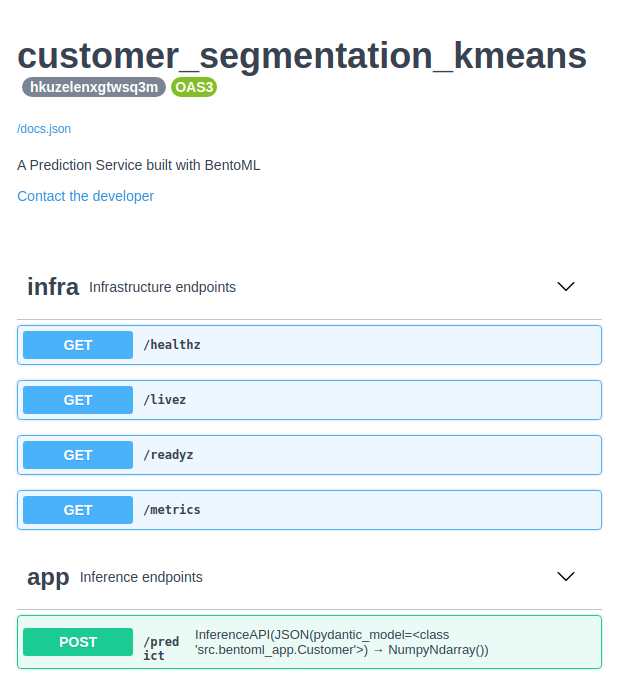Open the /docs.json link
The width and height of the screenshot is (623, 683).
(44, 129)
